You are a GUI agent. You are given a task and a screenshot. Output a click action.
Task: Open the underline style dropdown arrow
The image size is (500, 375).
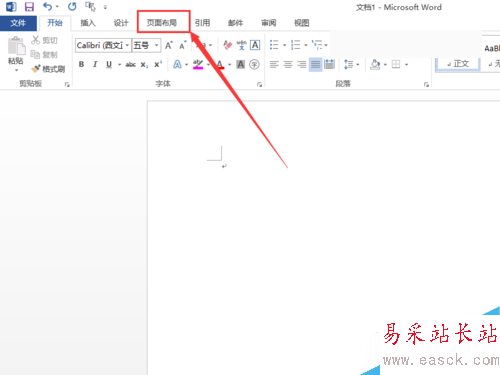pos(119,64)
